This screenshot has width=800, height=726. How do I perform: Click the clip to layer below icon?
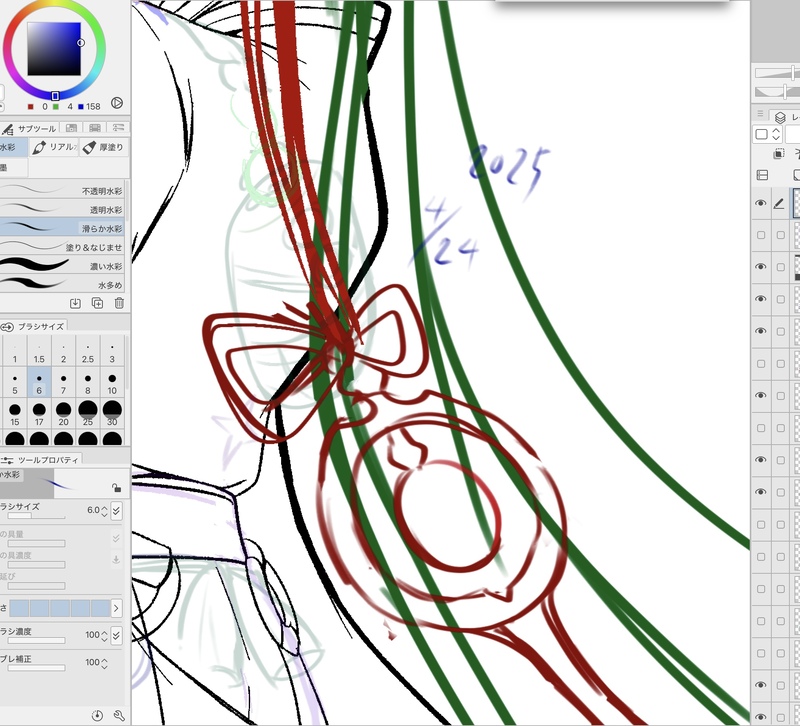coord(779,154)
